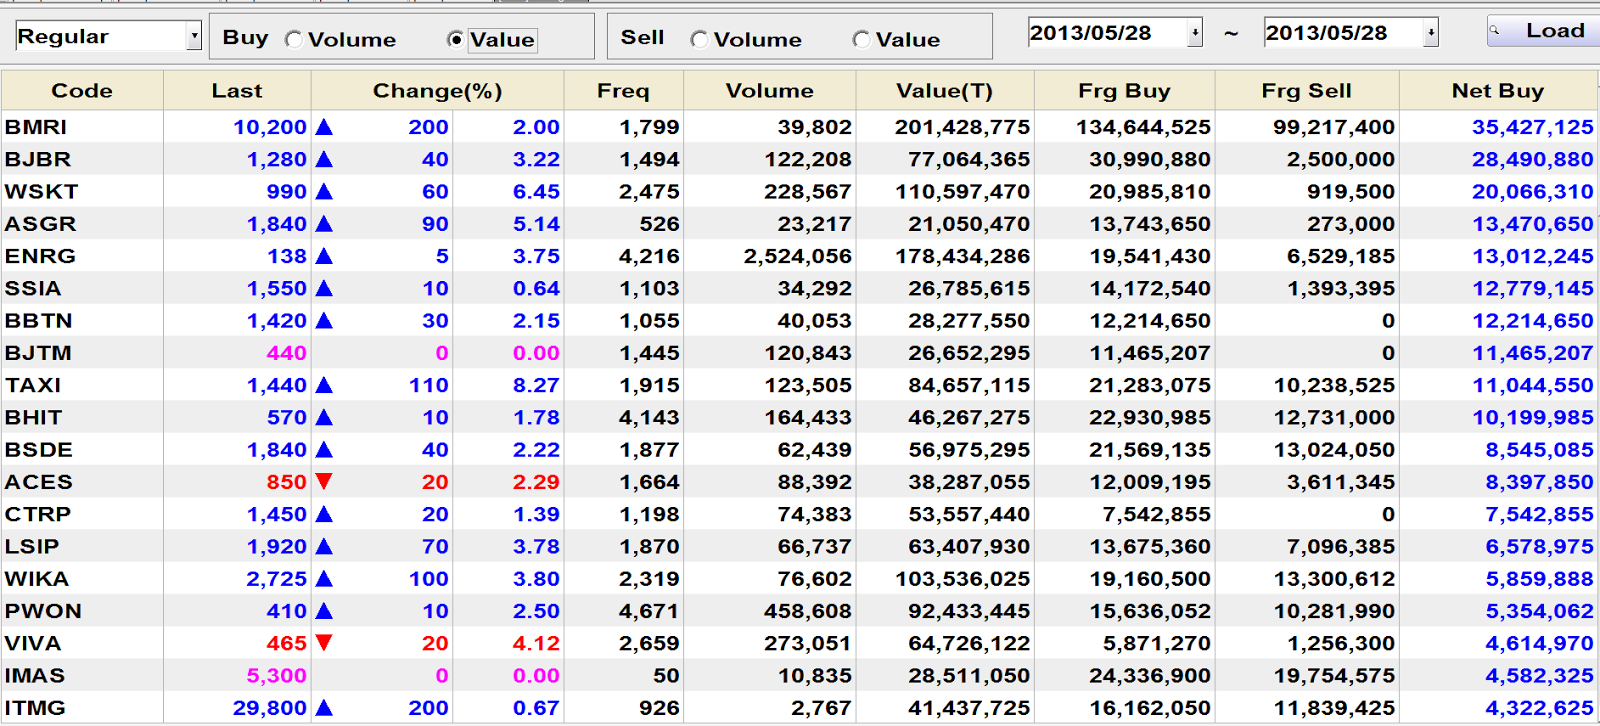Click BHIT foreign buy 22,930,985
The width and height of the screenshot is (1600, 726).
tap(1150, 417)
